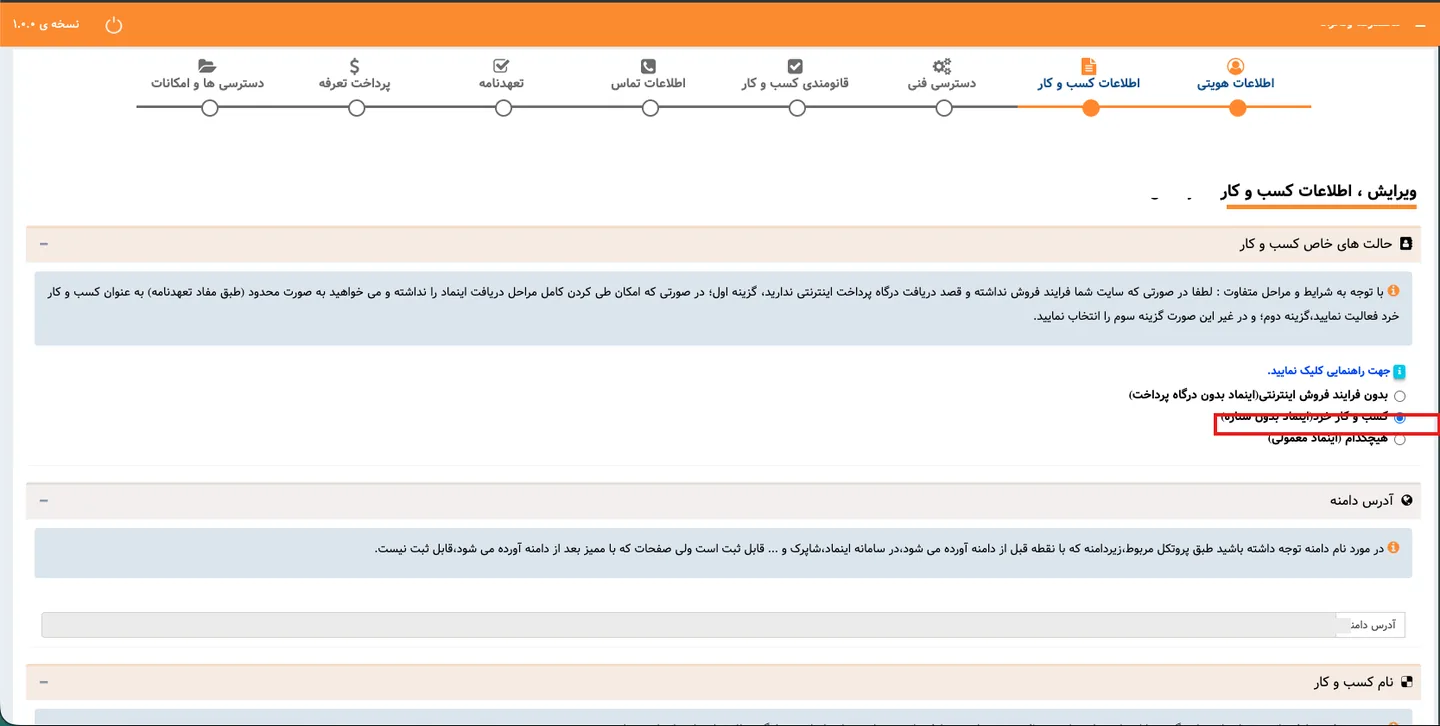Screen dimensions: 1440x726
Task: Click جهت راهنمایی کلیک نمایید help link
Action: [1329, 371]
